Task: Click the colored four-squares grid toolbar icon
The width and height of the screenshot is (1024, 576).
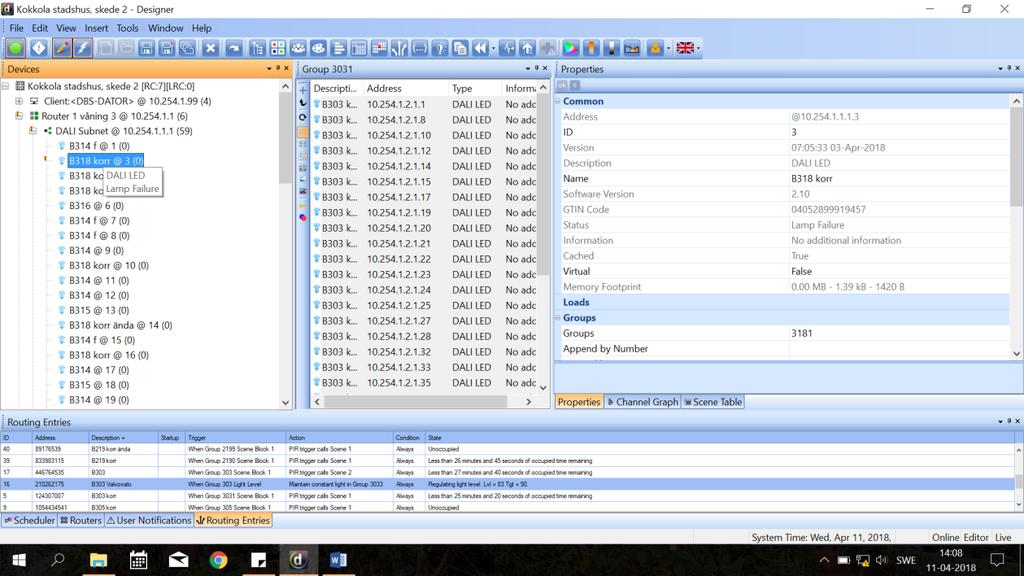Action: click(278, 48)
